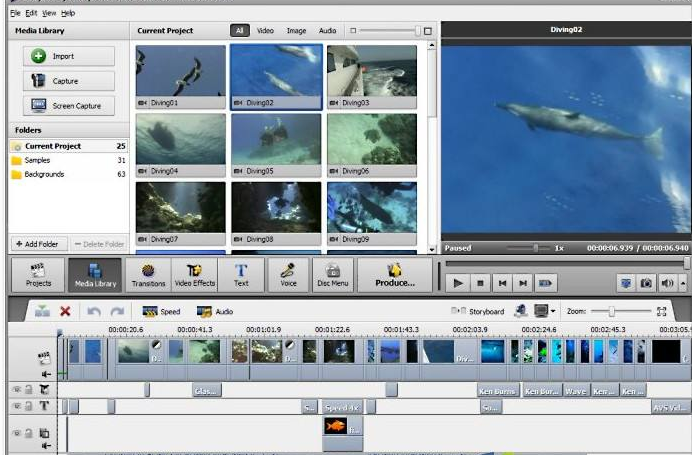692x455 pixels.
Task: Select the Diving01 thumbnail
Action: (x=181, y=77)
